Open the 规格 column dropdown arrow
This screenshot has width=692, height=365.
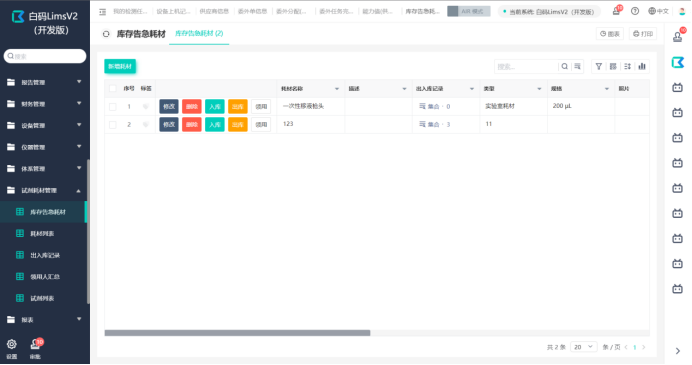607,89
